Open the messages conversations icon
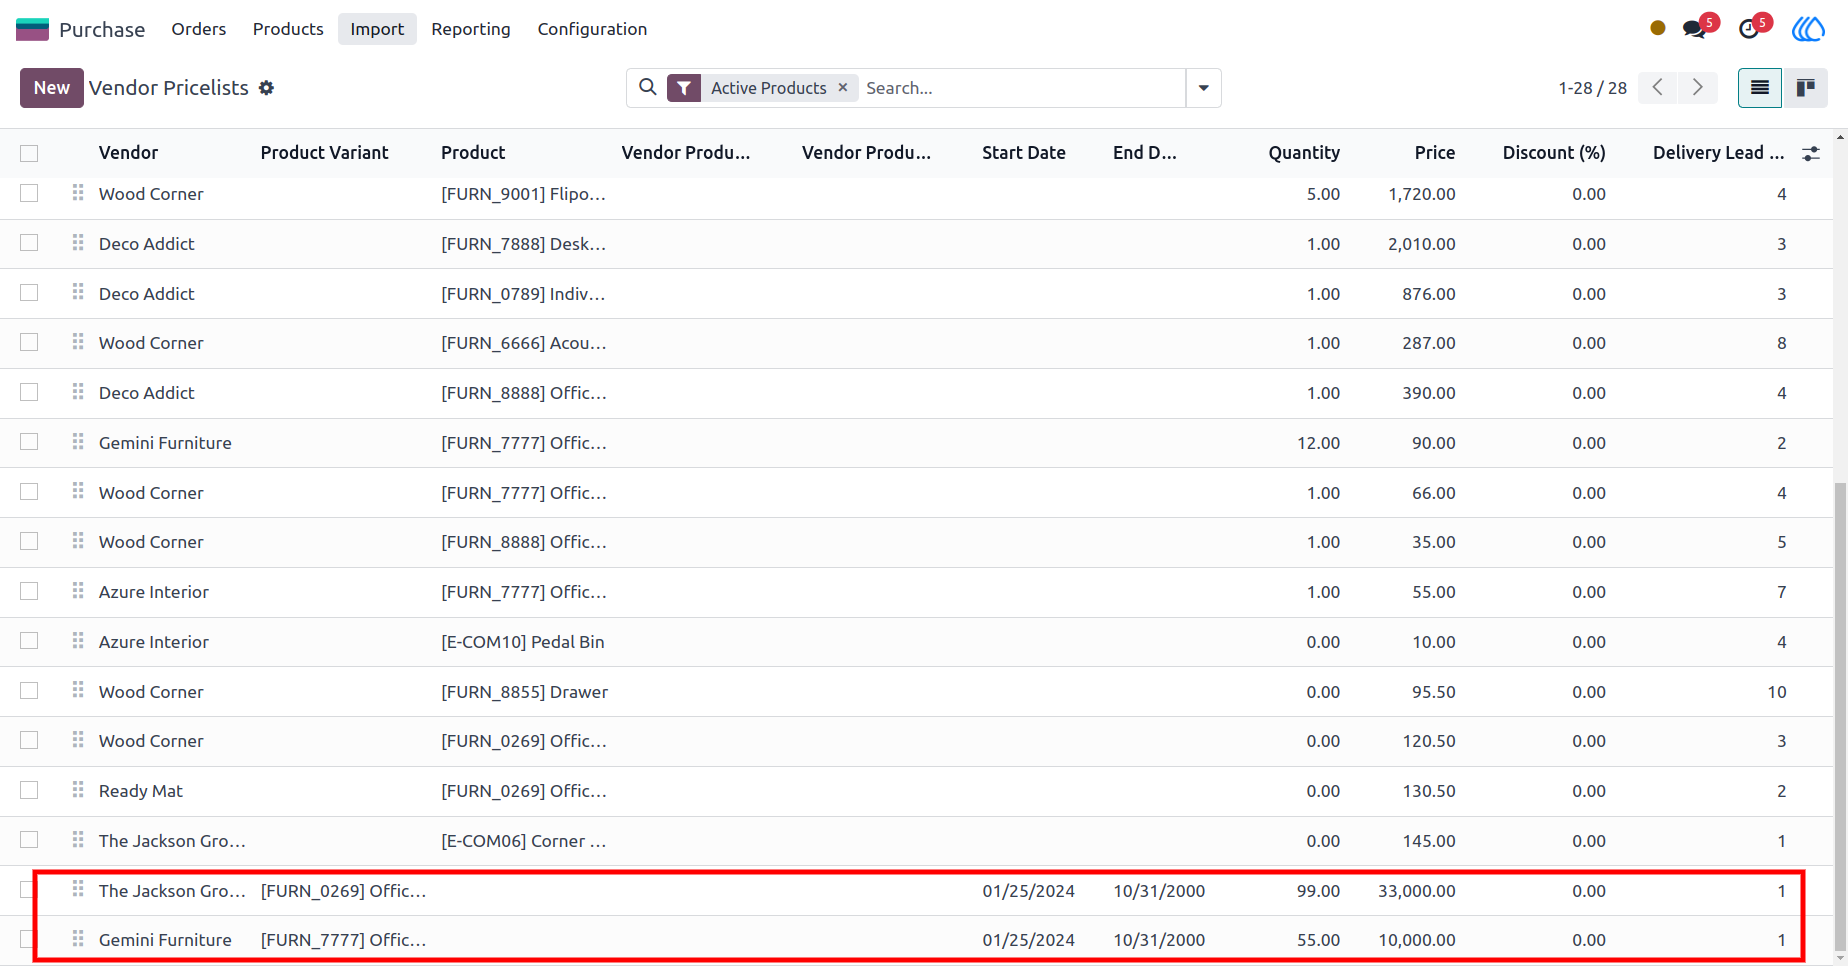 (1694, 29)
